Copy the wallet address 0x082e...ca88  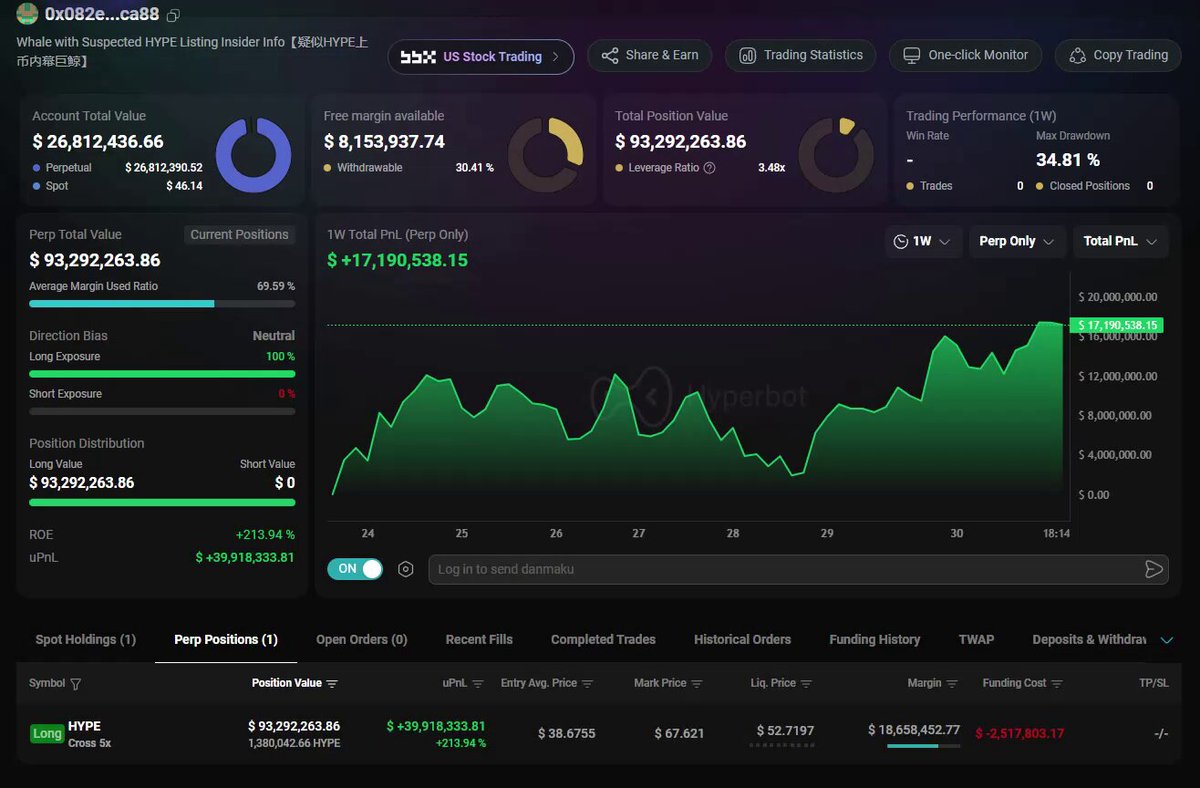click(x=174, y=15)
